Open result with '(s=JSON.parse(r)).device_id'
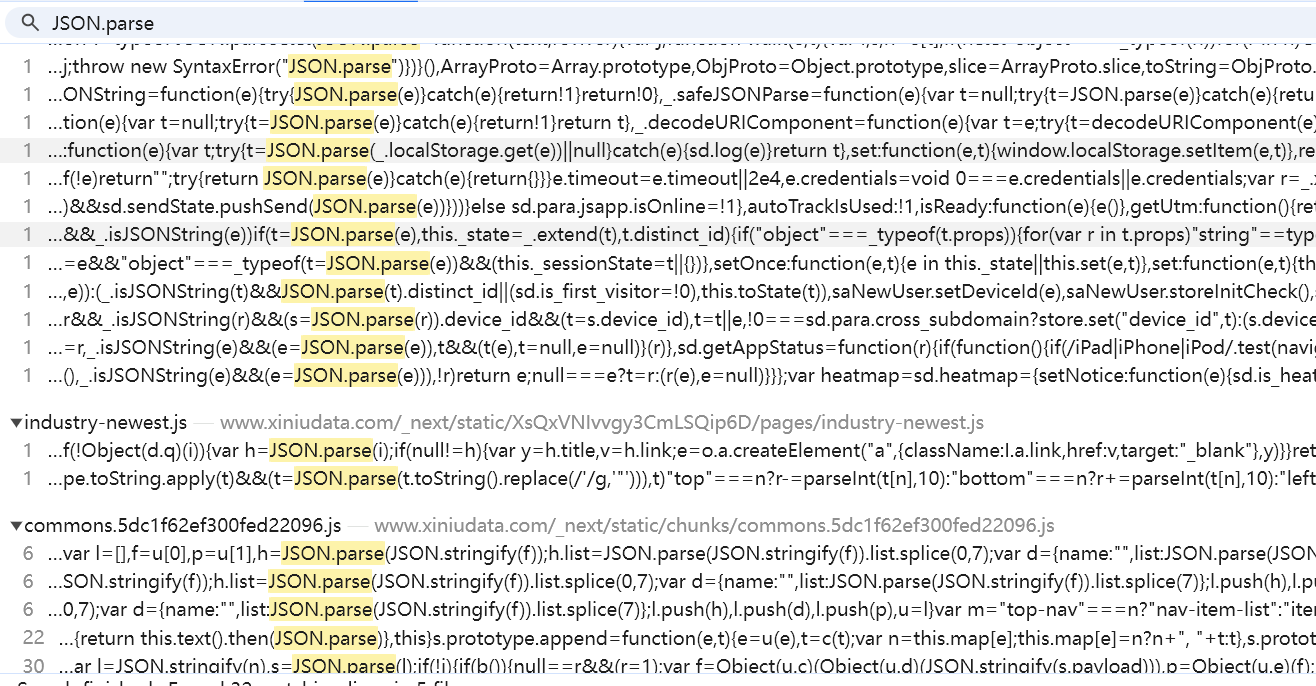This screenshot has width=1316, height=686. 658,319
